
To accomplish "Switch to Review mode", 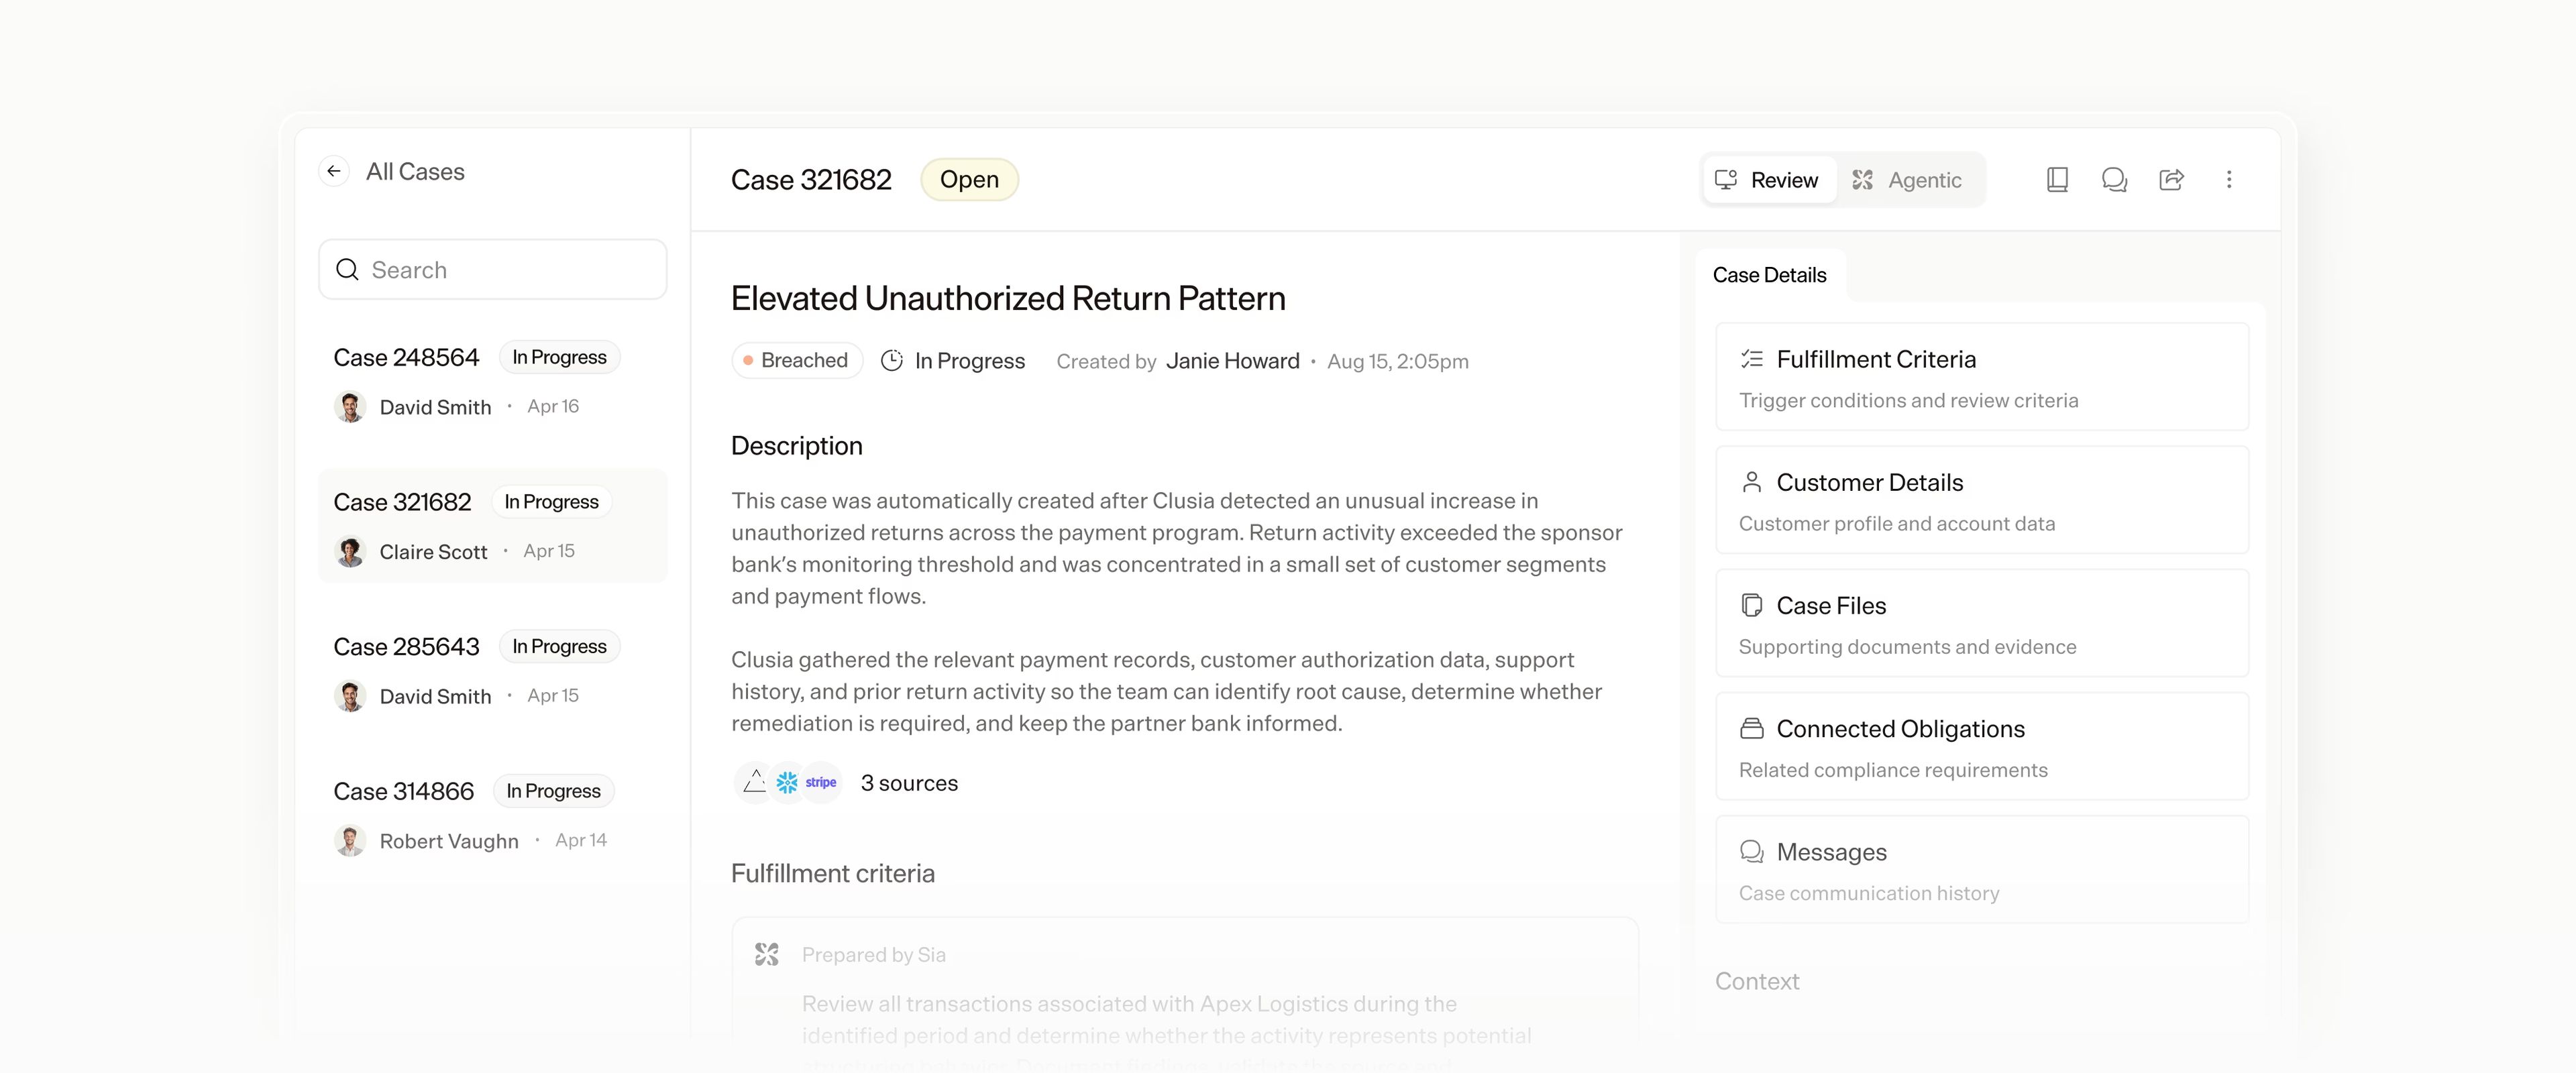I will pyautogui.click(x=1769, y=180).
